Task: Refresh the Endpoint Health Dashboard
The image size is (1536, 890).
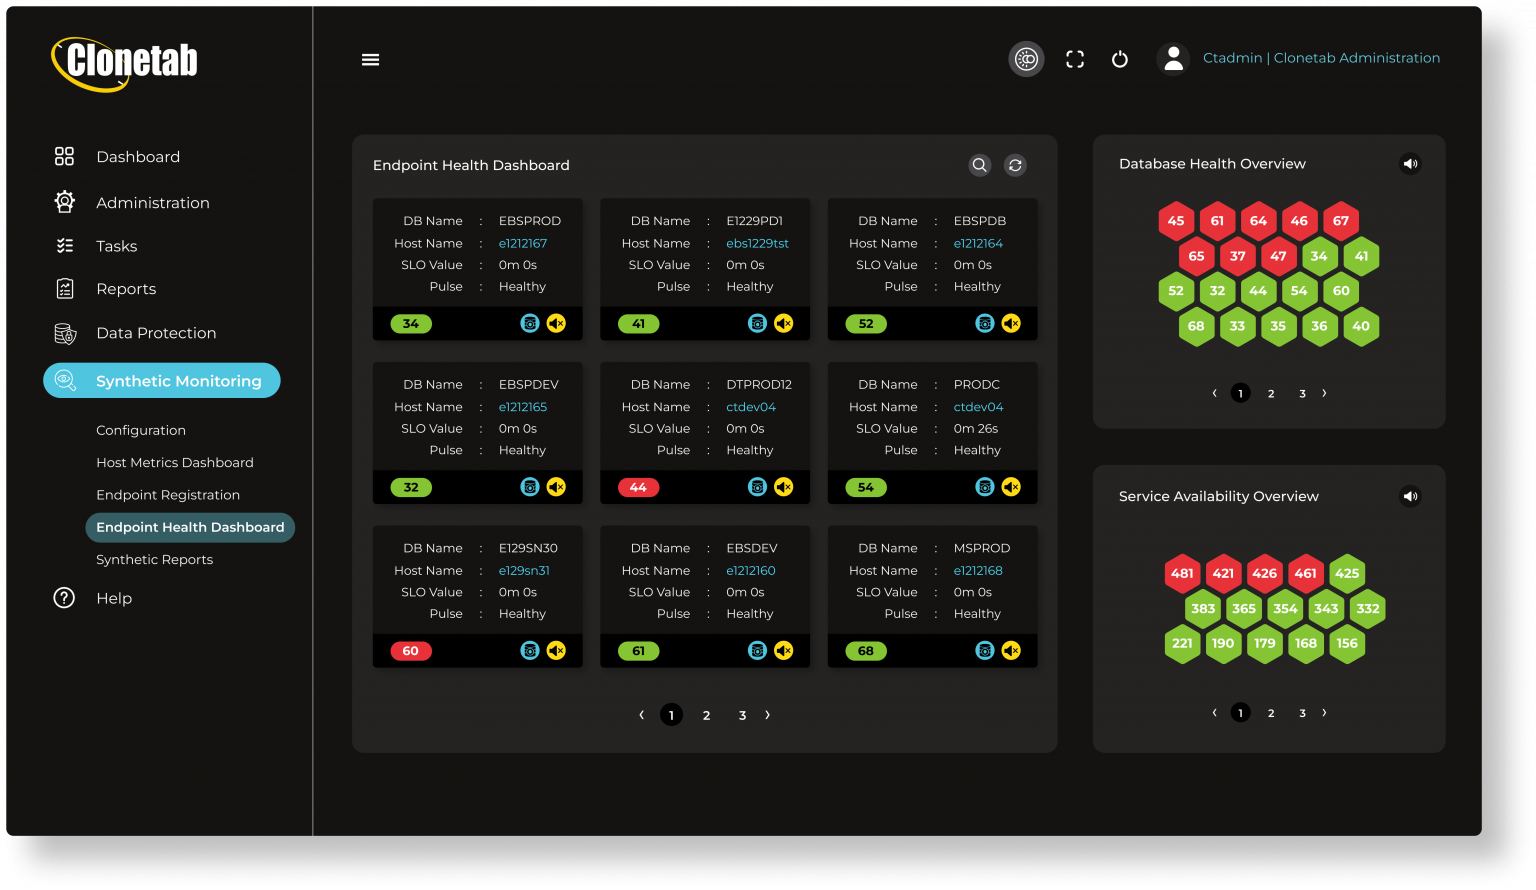Action: 1015,165
